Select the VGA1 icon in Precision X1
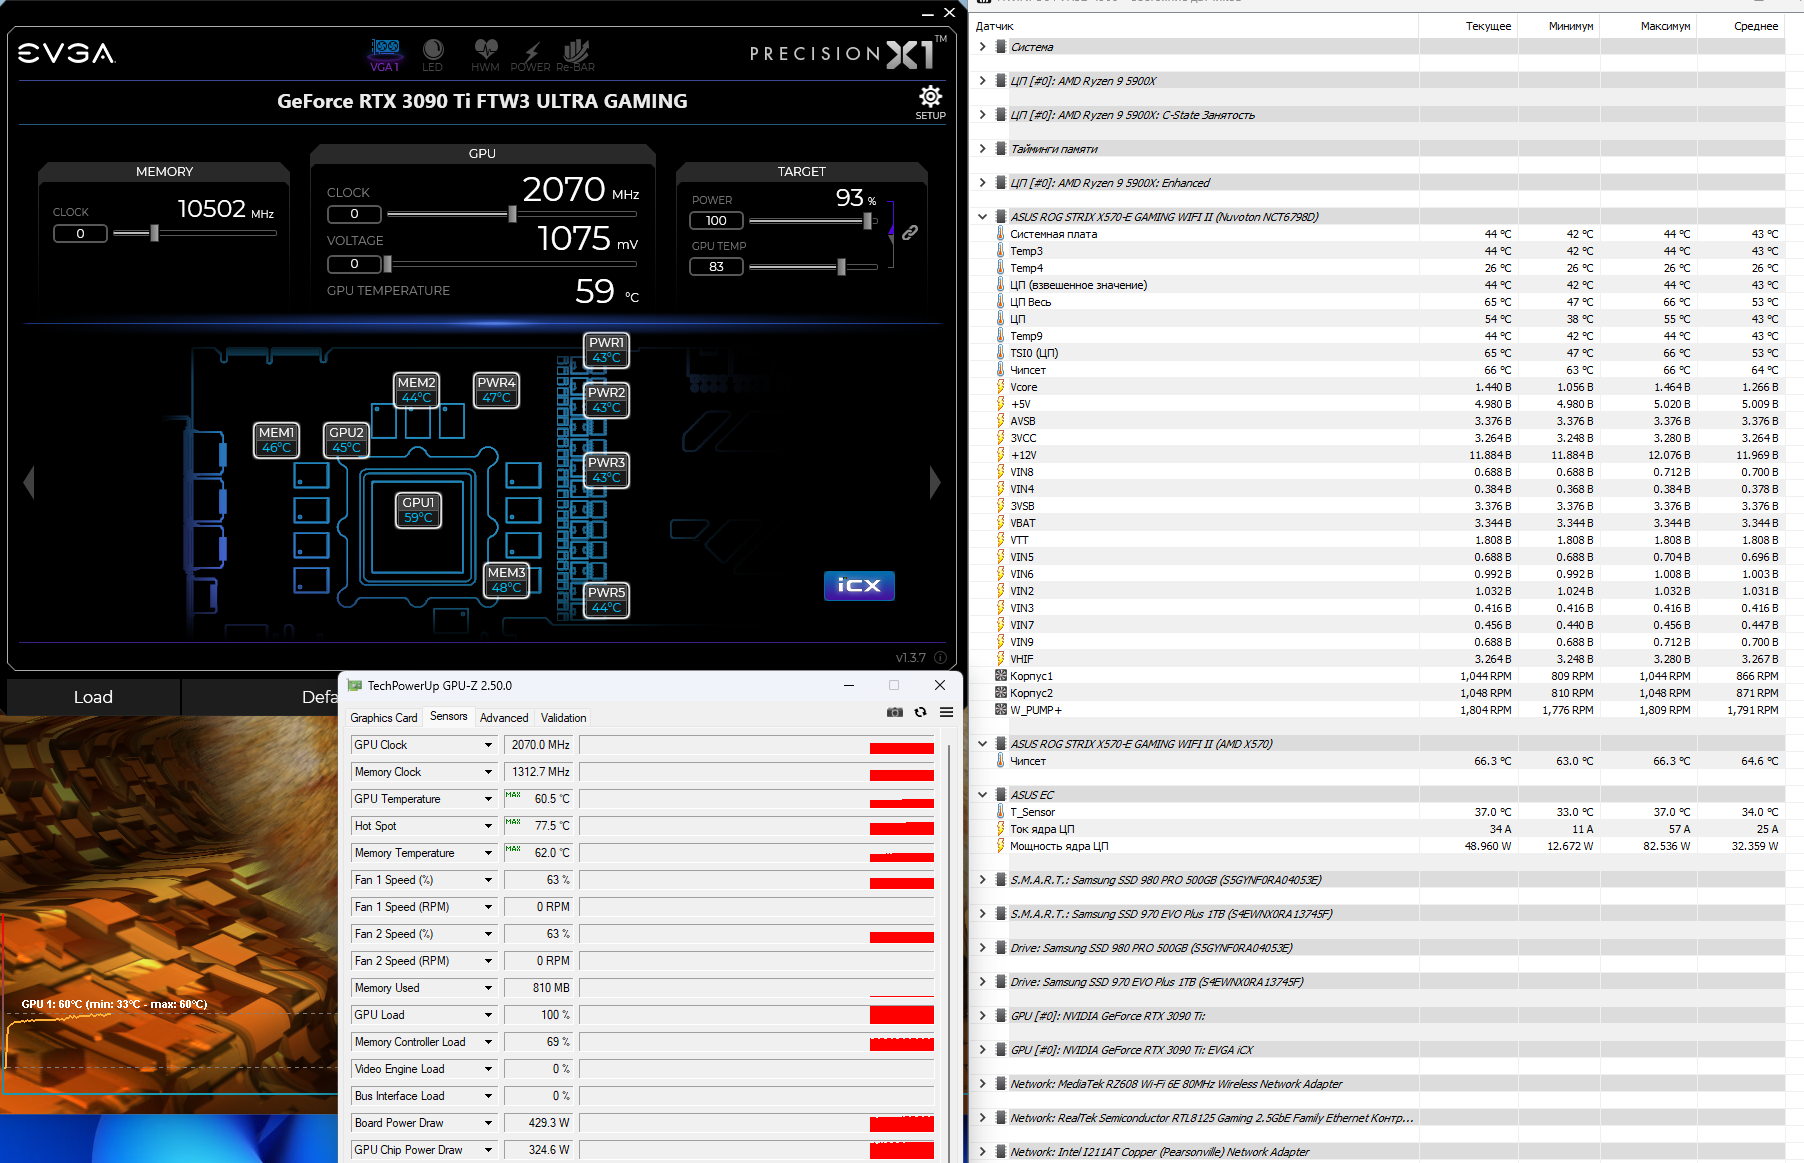This screenshot has height=1163, width=1804. (x=385, y=55)
